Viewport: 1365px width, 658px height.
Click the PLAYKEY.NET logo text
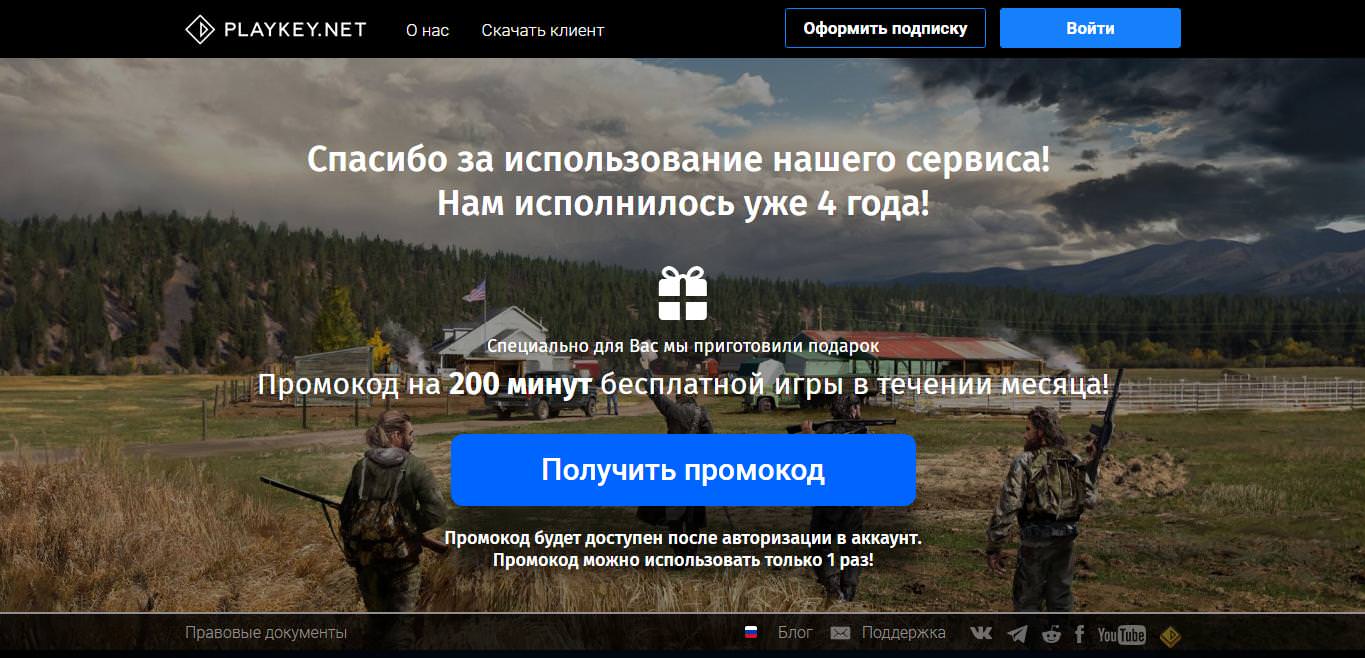[294, 30]
